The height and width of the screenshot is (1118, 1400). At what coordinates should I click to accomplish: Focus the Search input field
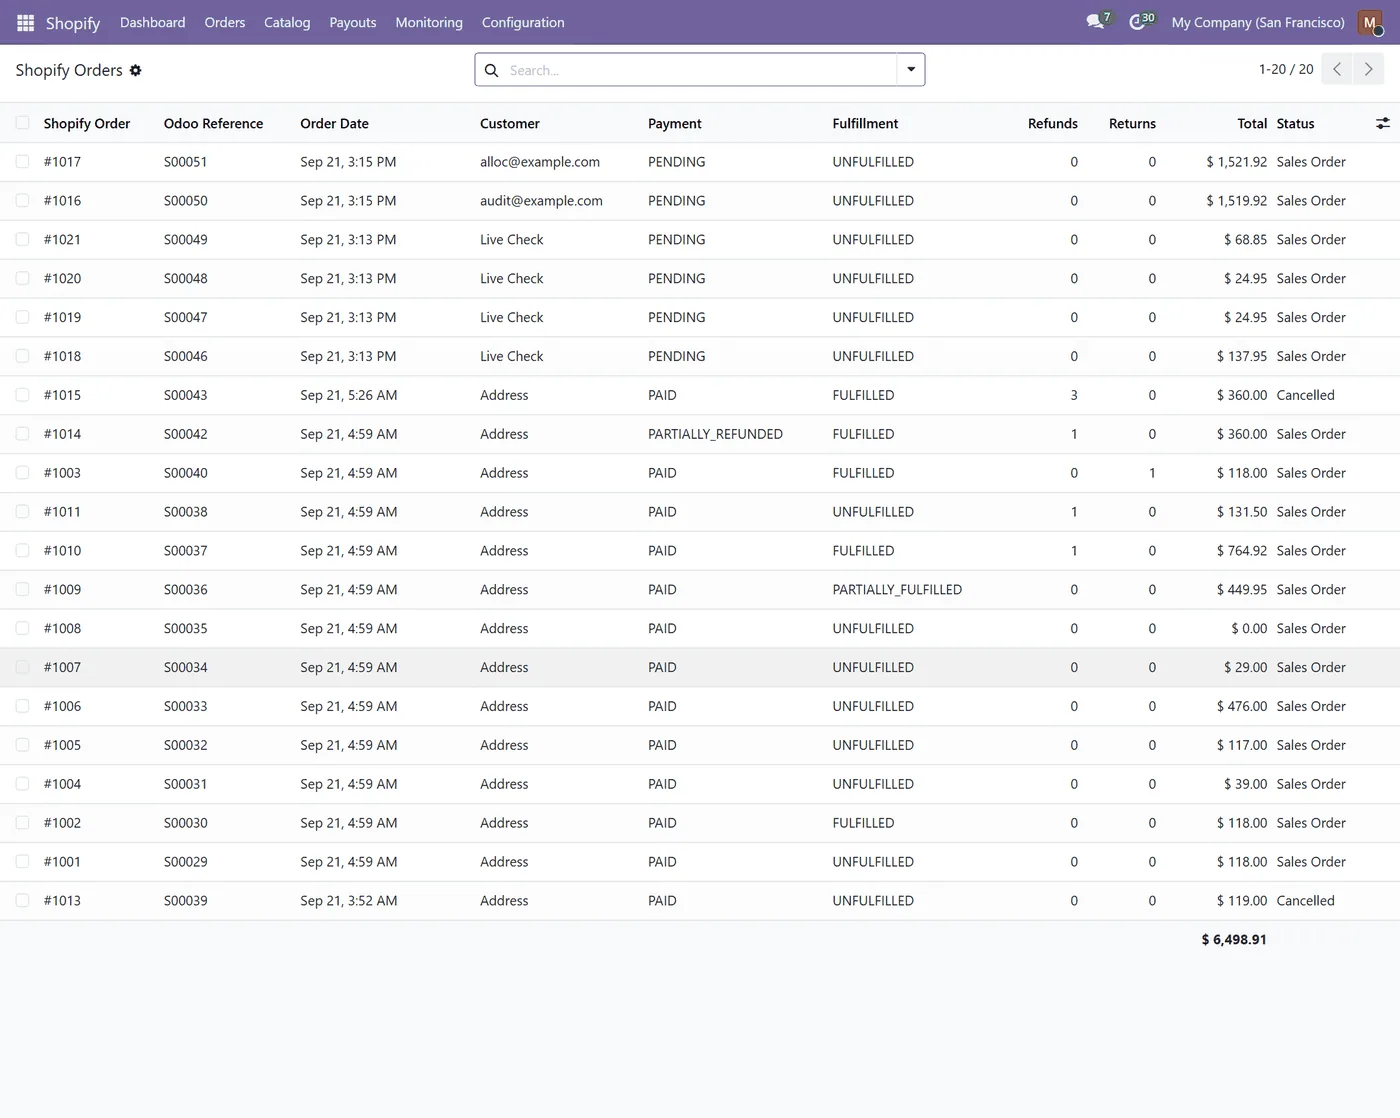700,70
